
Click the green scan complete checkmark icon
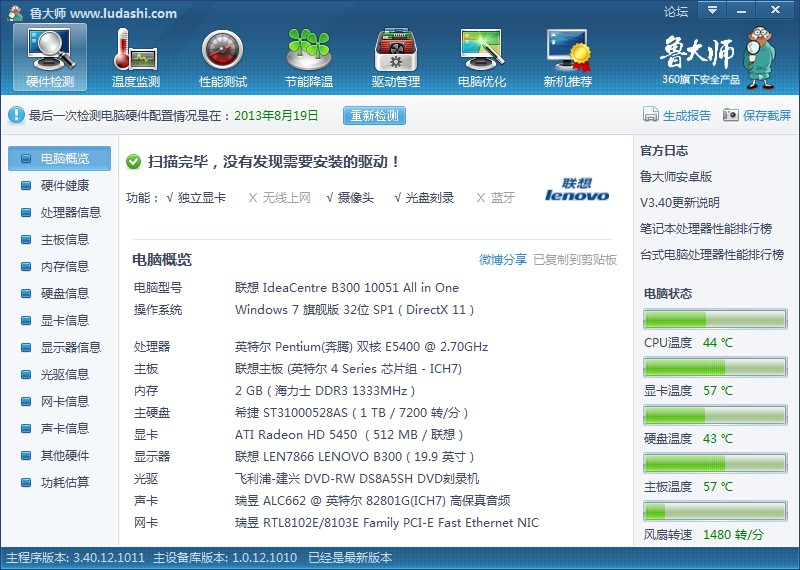[x=134, y=162]
